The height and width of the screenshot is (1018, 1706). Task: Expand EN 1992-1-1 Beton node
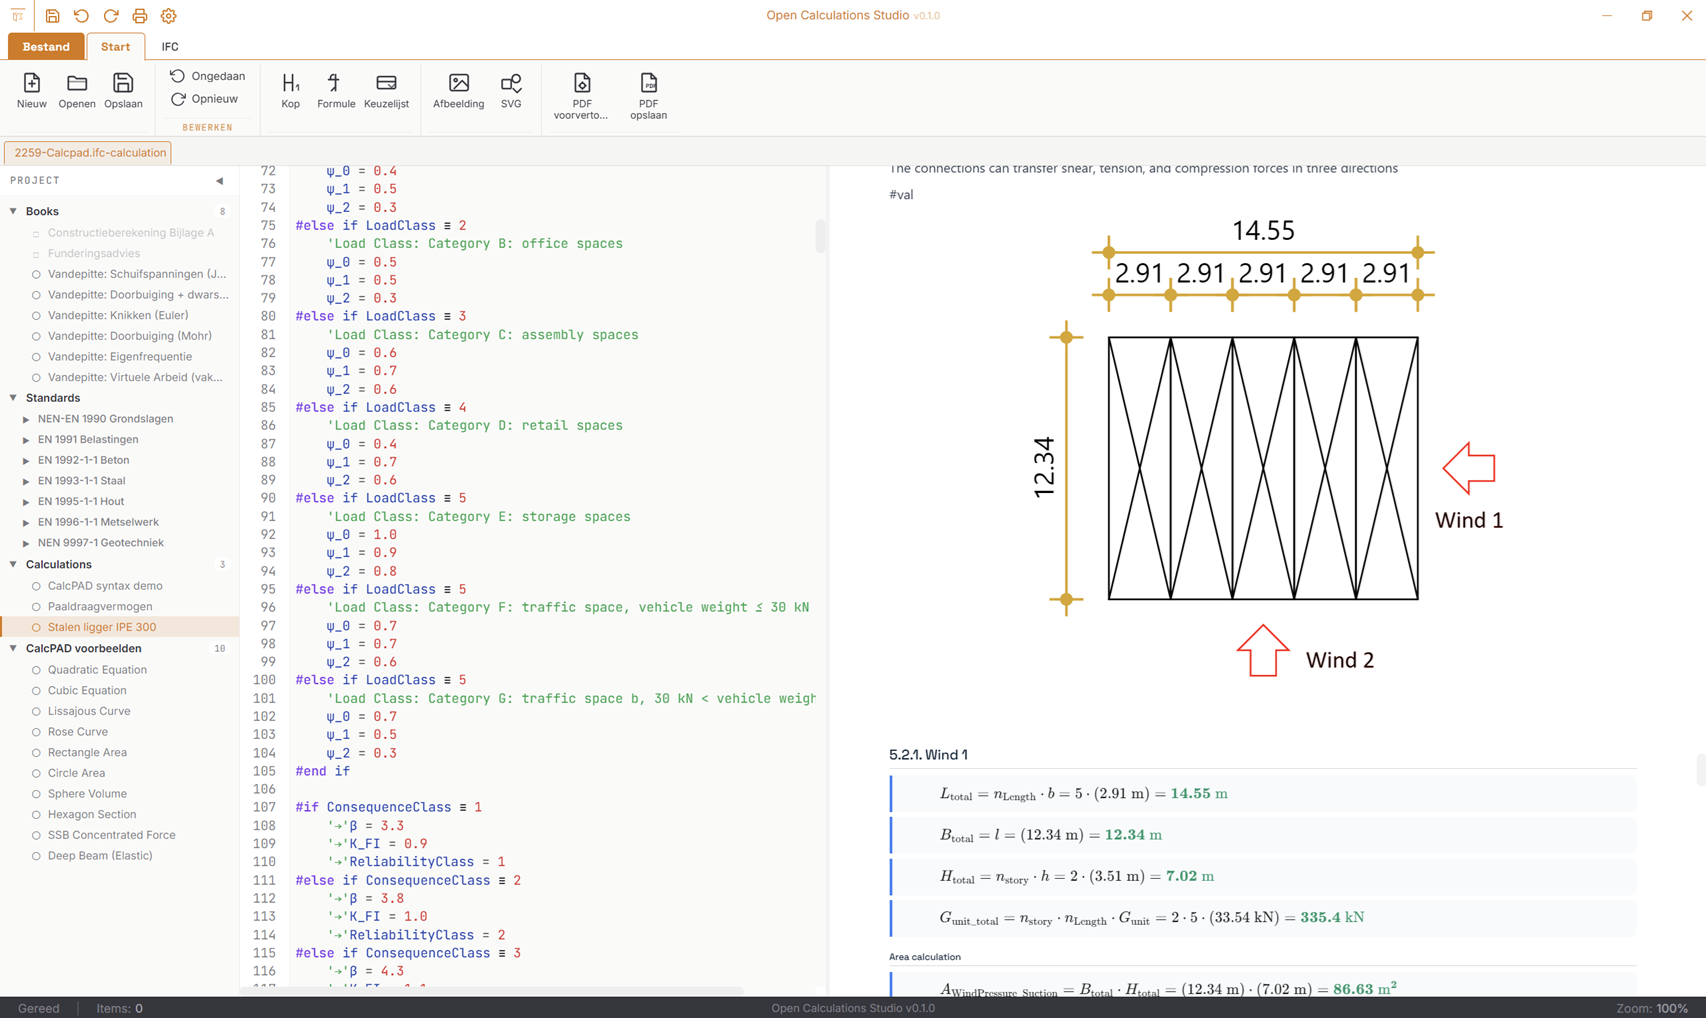(x=26, y=461)
